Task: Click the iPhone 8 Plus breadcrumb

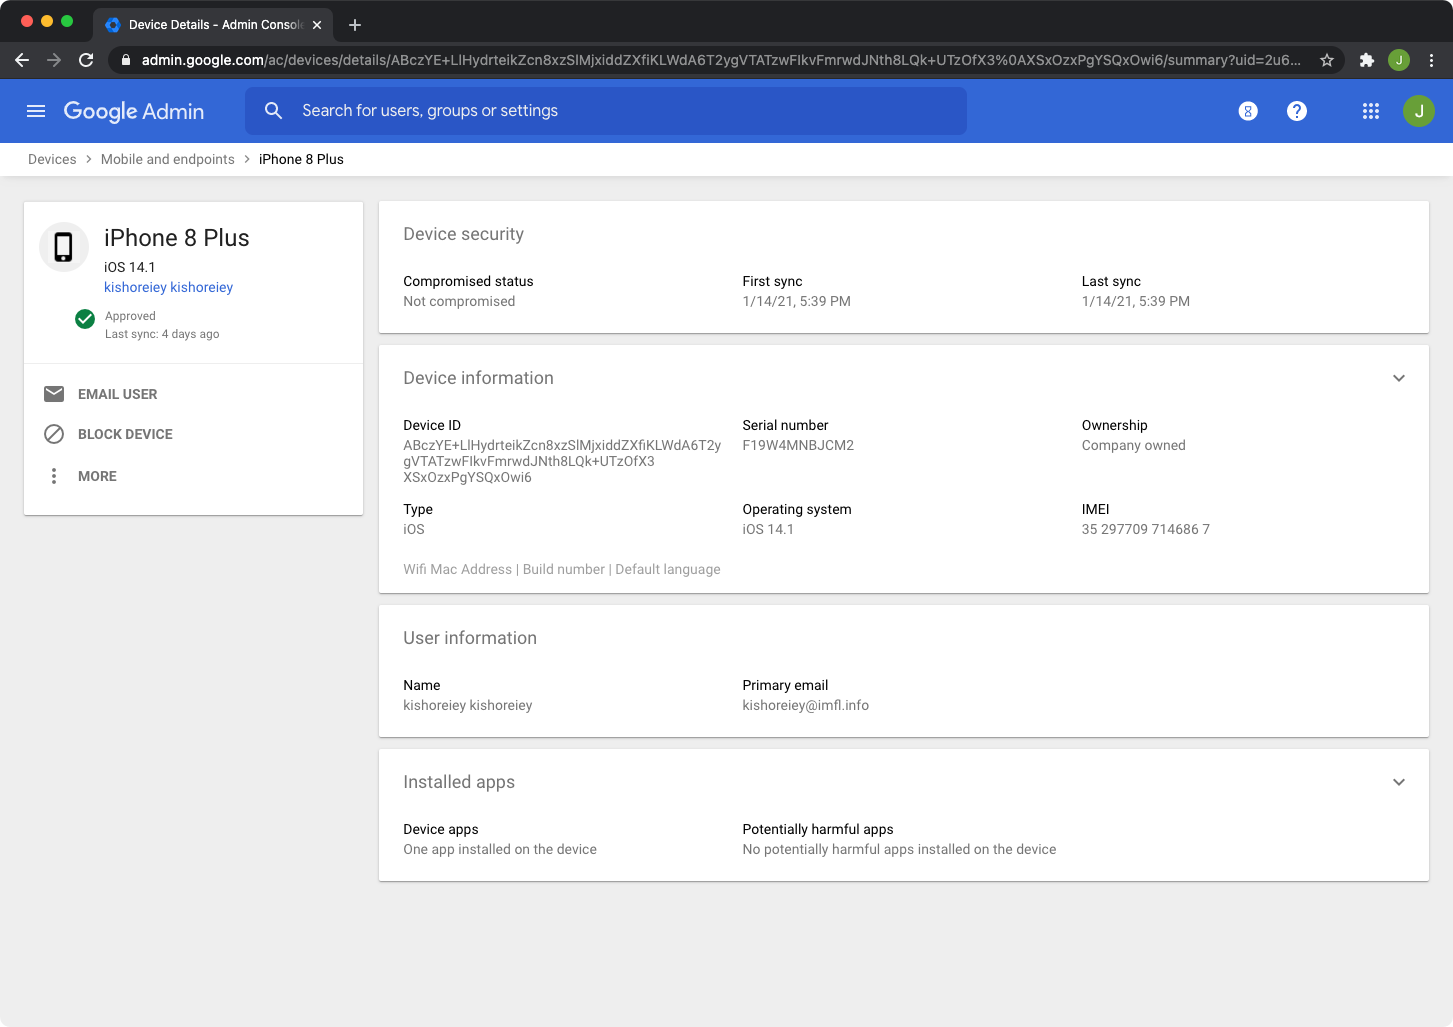Action: 301,159
